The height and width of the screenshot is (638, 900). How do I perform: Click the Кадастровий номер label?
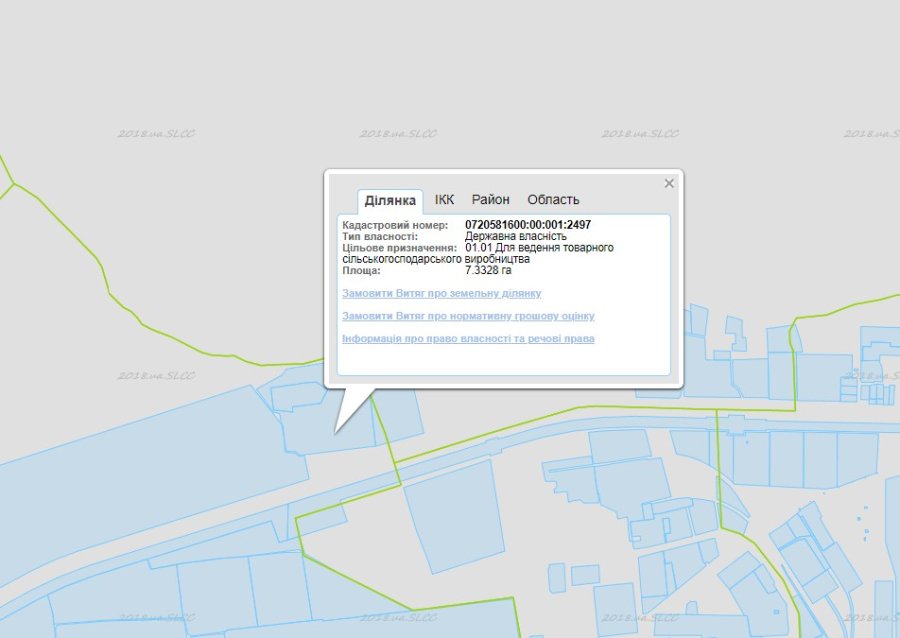[395, 225]
